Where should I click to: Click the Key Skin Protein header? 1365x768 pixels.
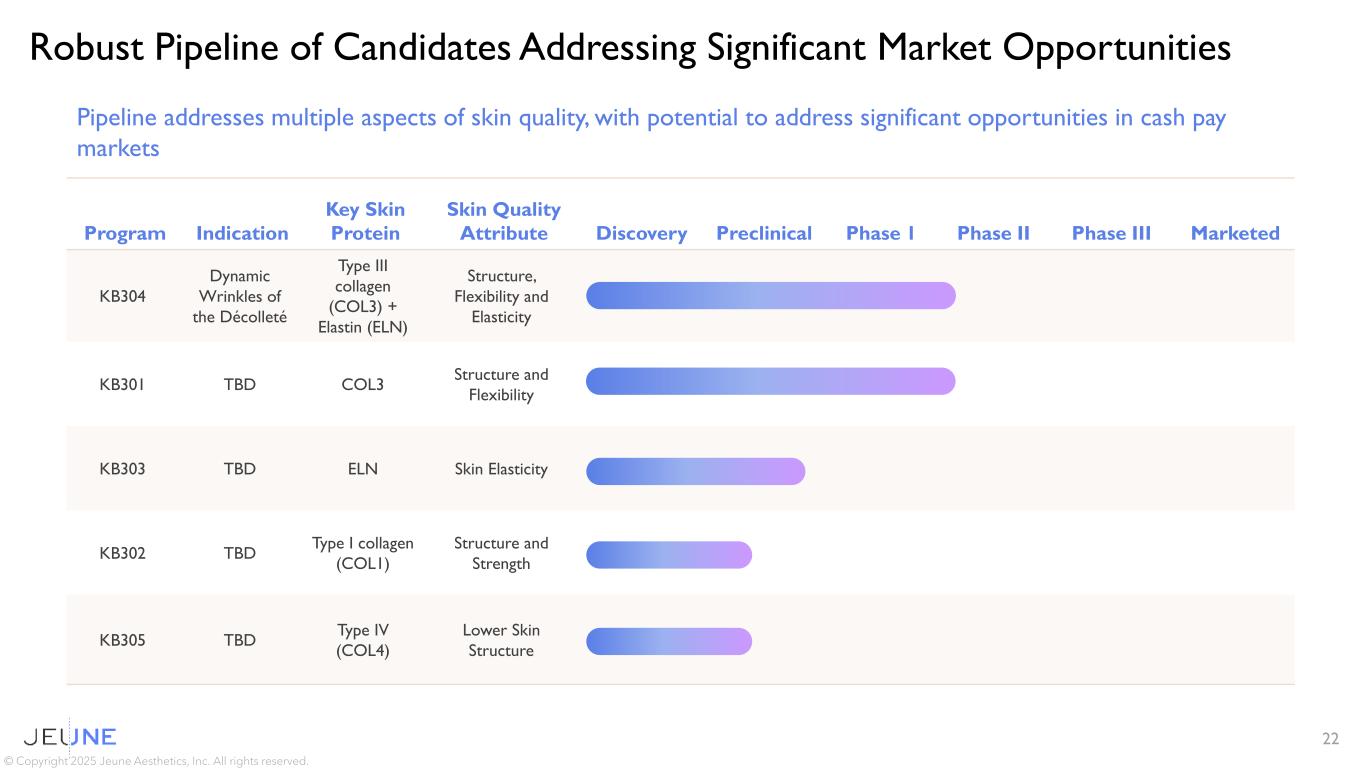point(365,221)
